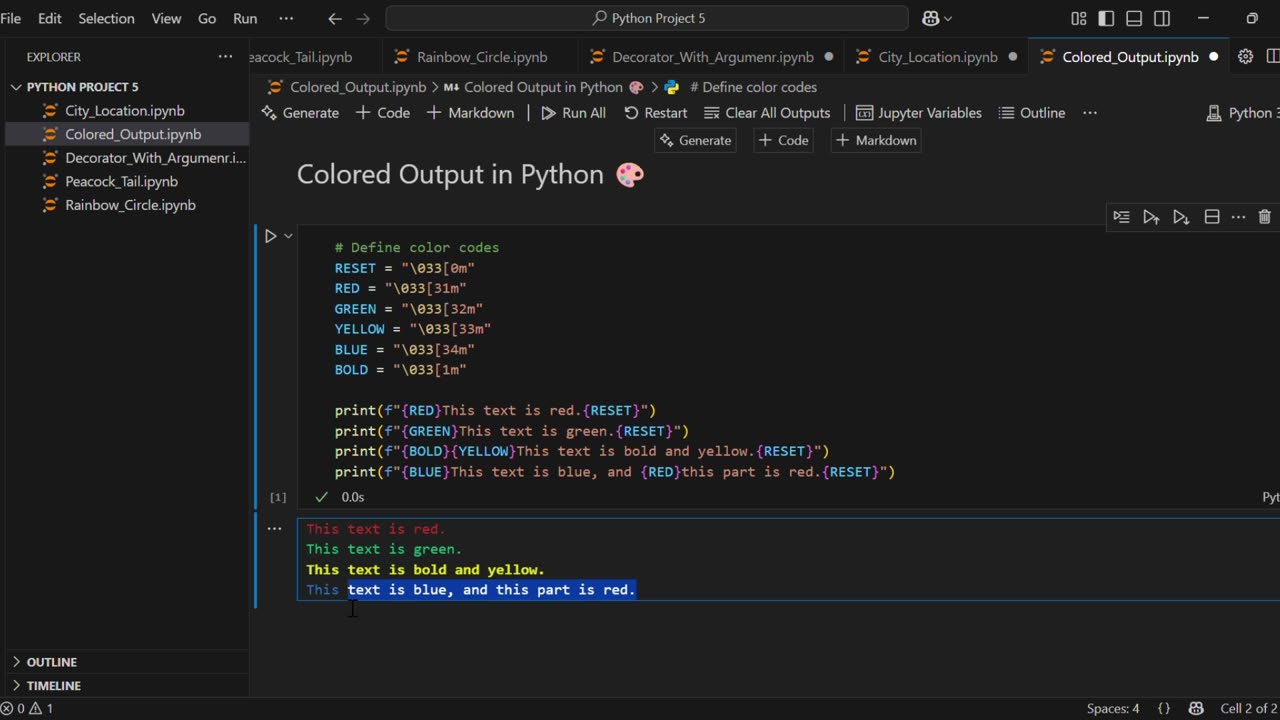Open Explorer views and more actions ellipsis

226,57
